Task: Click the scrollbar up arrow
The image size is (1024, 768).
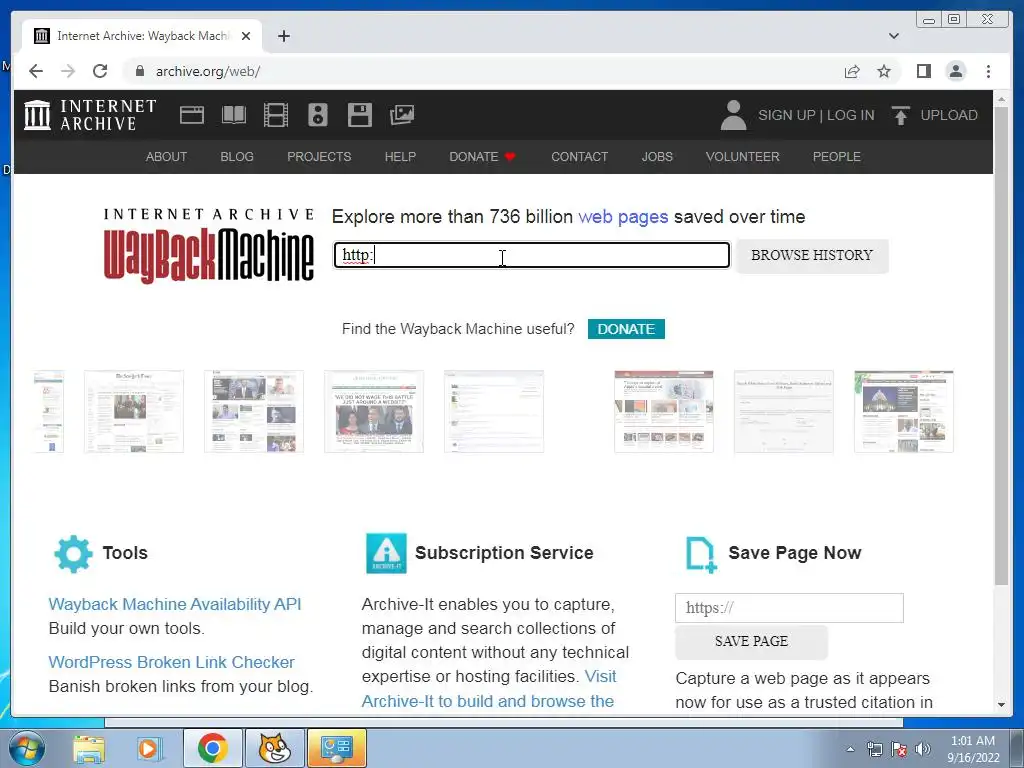Action: 1001,99
